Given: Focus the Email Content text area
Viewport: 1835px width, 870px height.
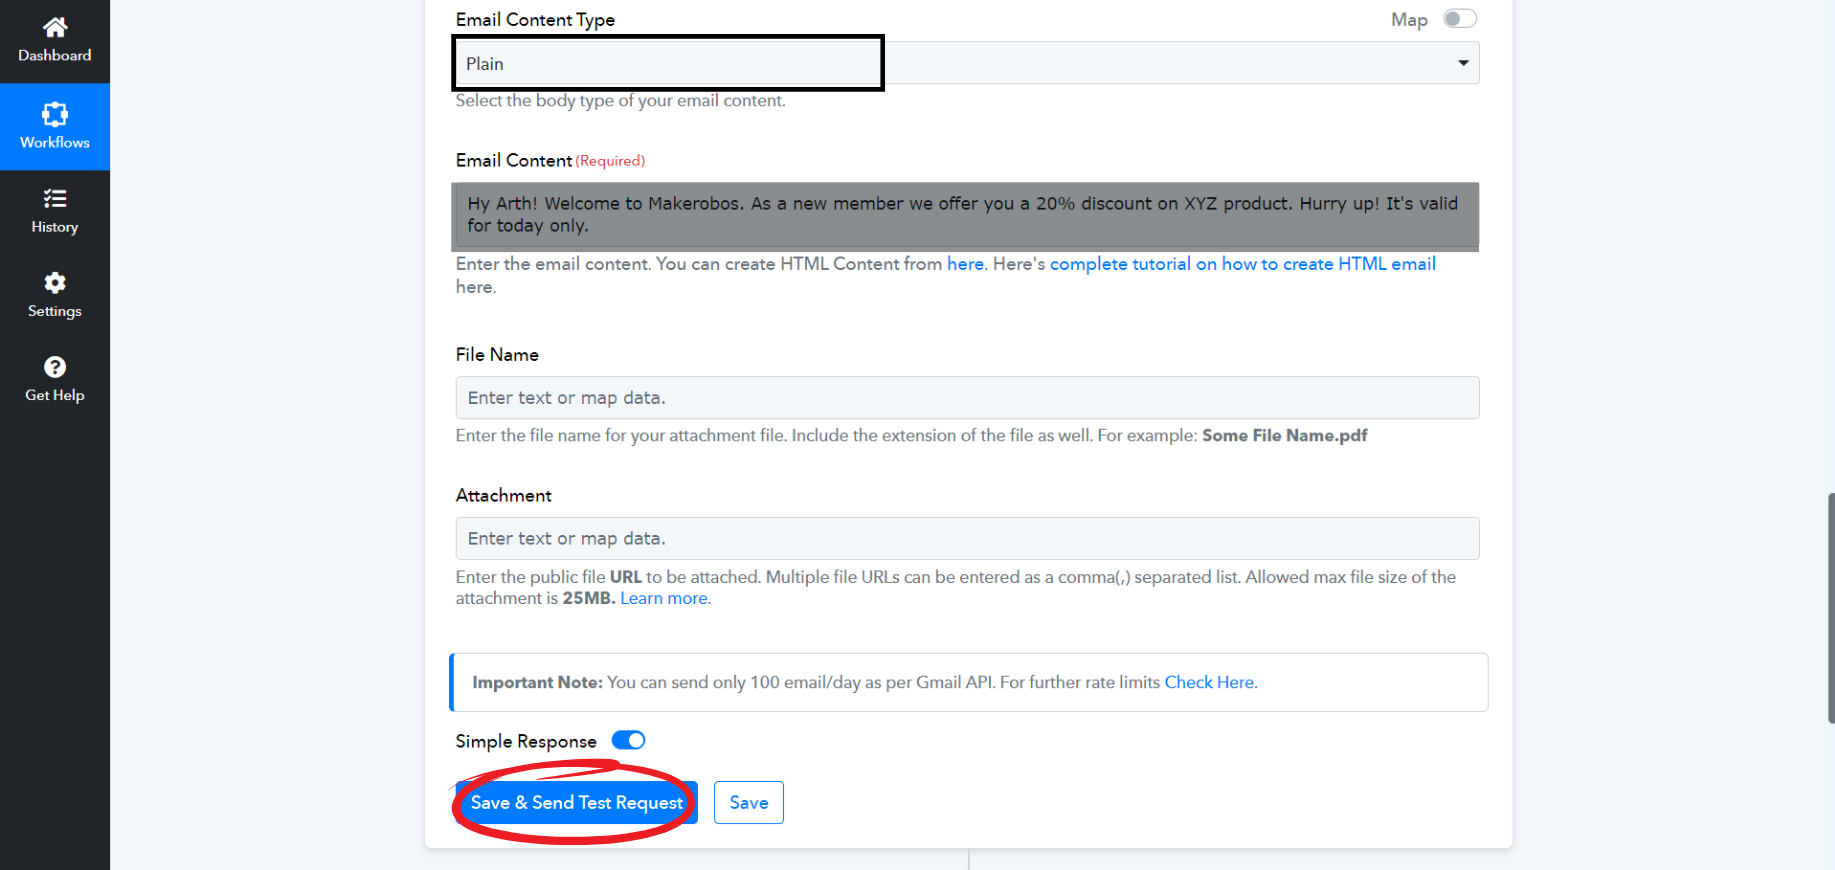Looking at the screenshot, I should [964, 215].
